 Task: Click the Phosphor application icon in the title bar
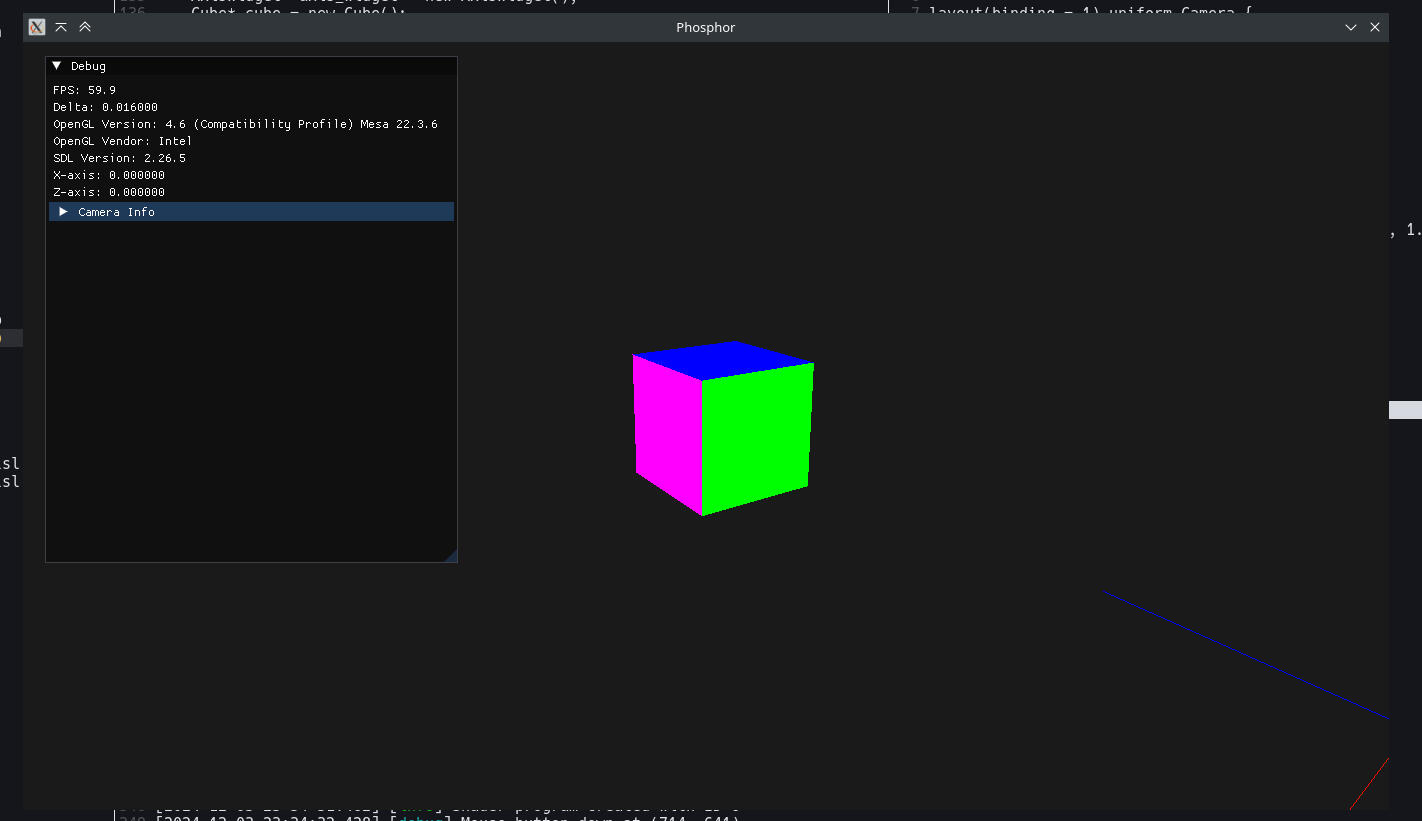click(36, 27)
